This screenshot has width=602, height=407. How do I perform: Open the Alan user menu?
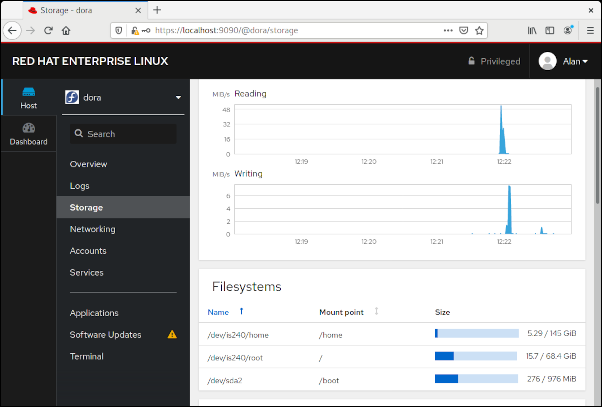pyautogui.click(x=563, y=61)
